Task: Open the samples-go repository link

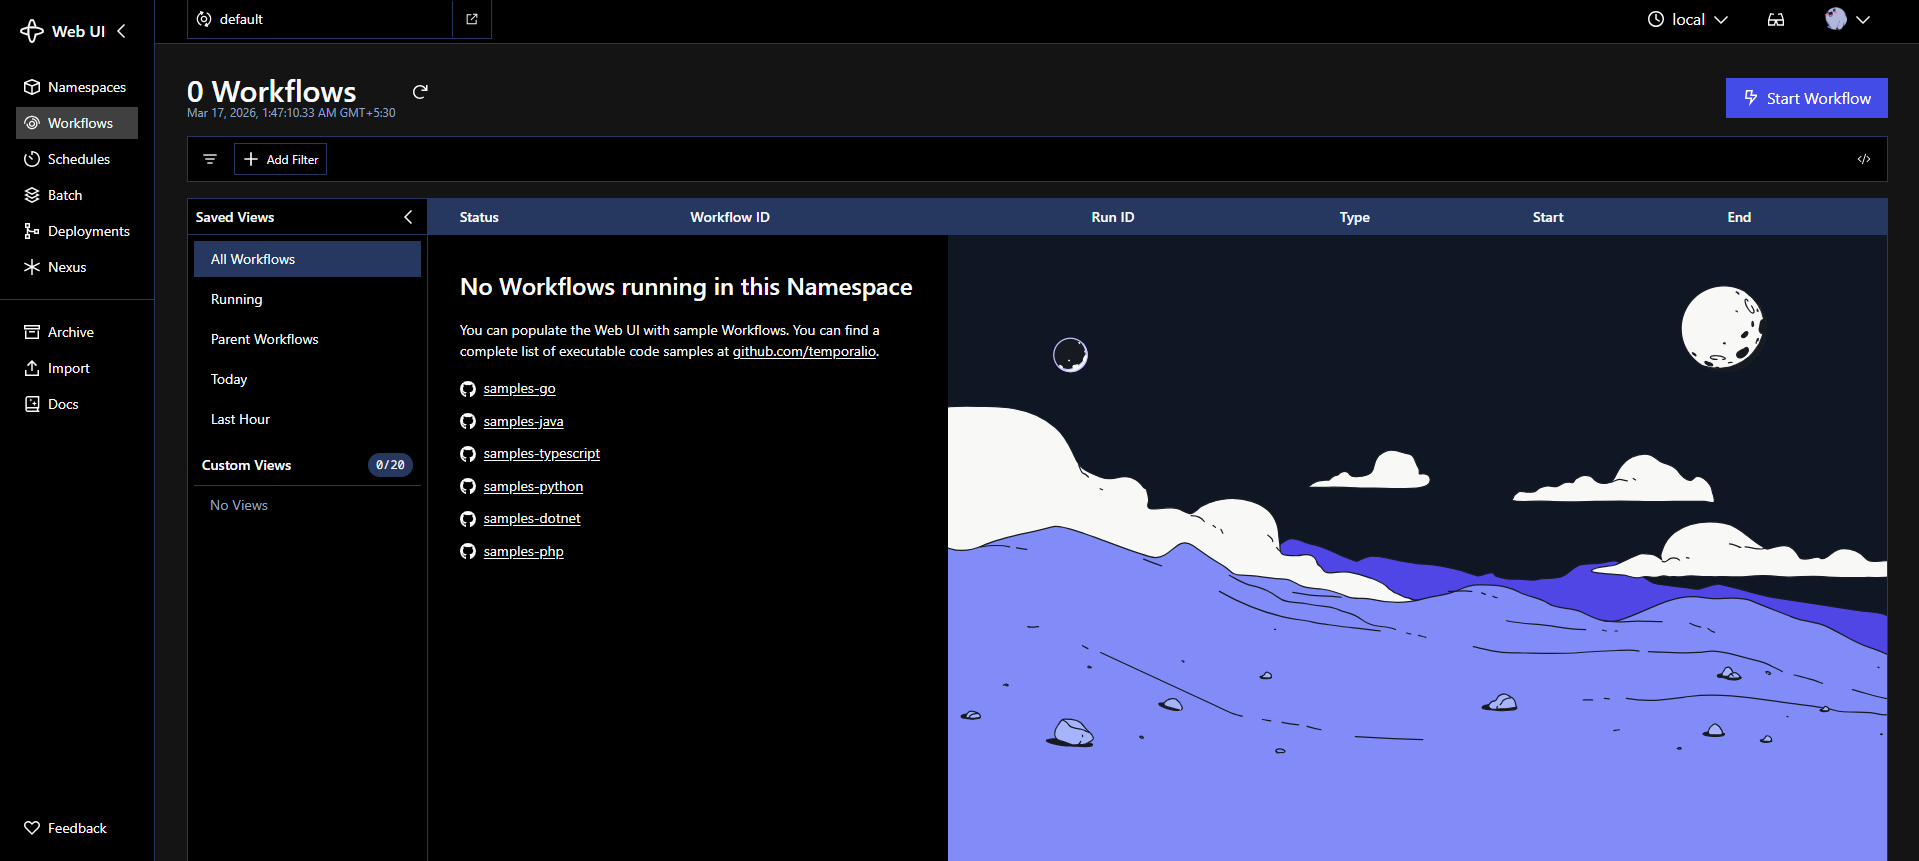Action: coord(519,388)
